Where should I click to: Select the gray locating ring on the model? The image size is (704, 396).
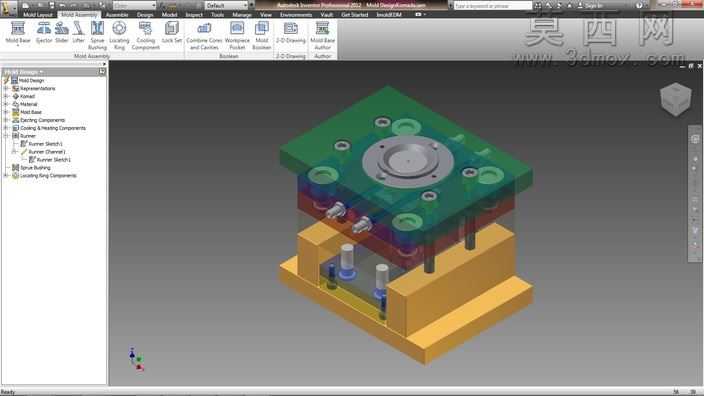click(408, 162)
